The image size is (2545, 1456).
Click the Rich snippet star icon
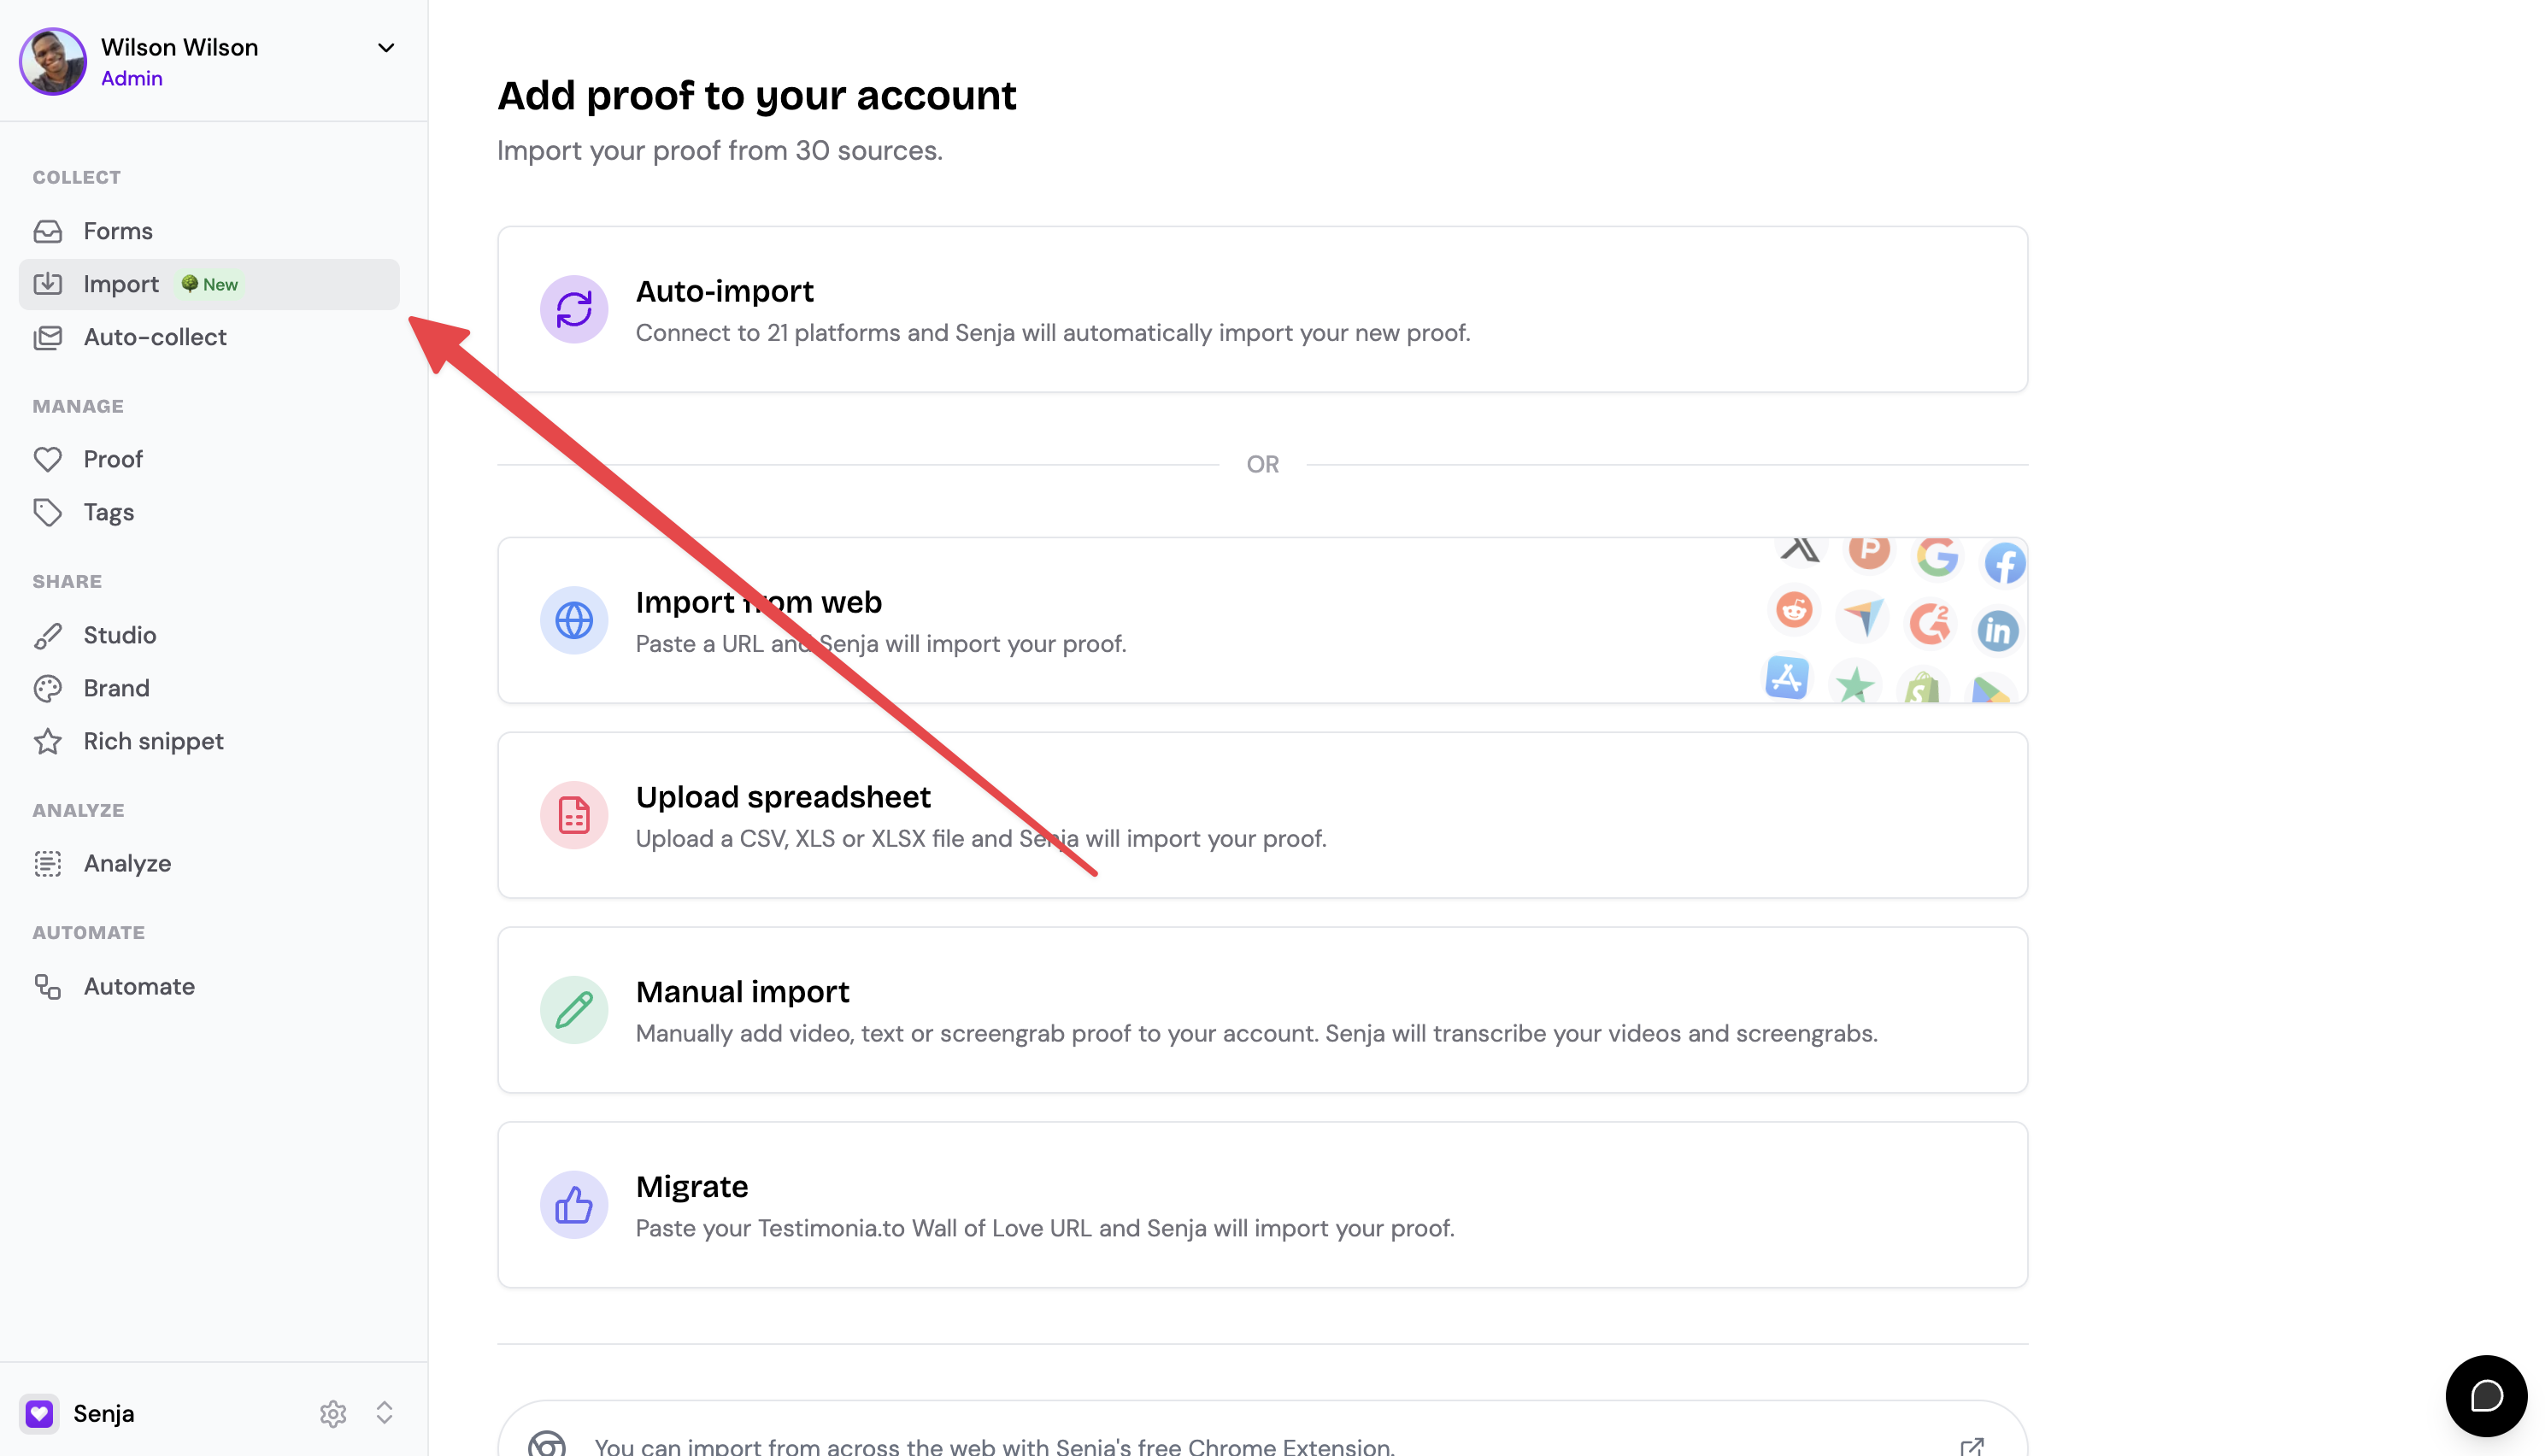(x=47, y=741)
